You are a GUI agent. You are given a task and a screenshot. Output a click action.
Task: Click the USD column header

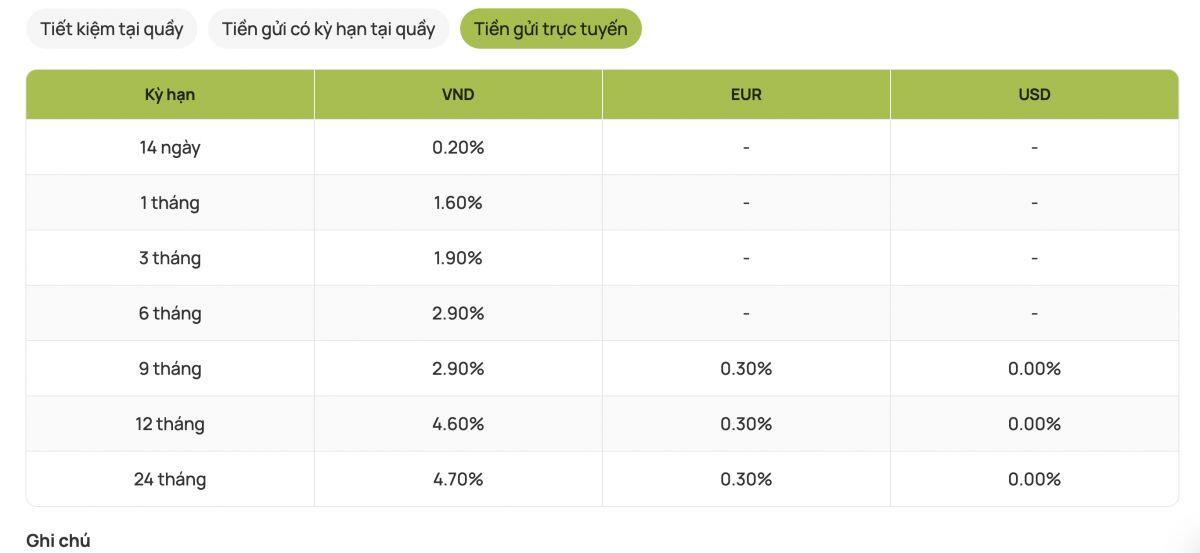[1034, 94]
